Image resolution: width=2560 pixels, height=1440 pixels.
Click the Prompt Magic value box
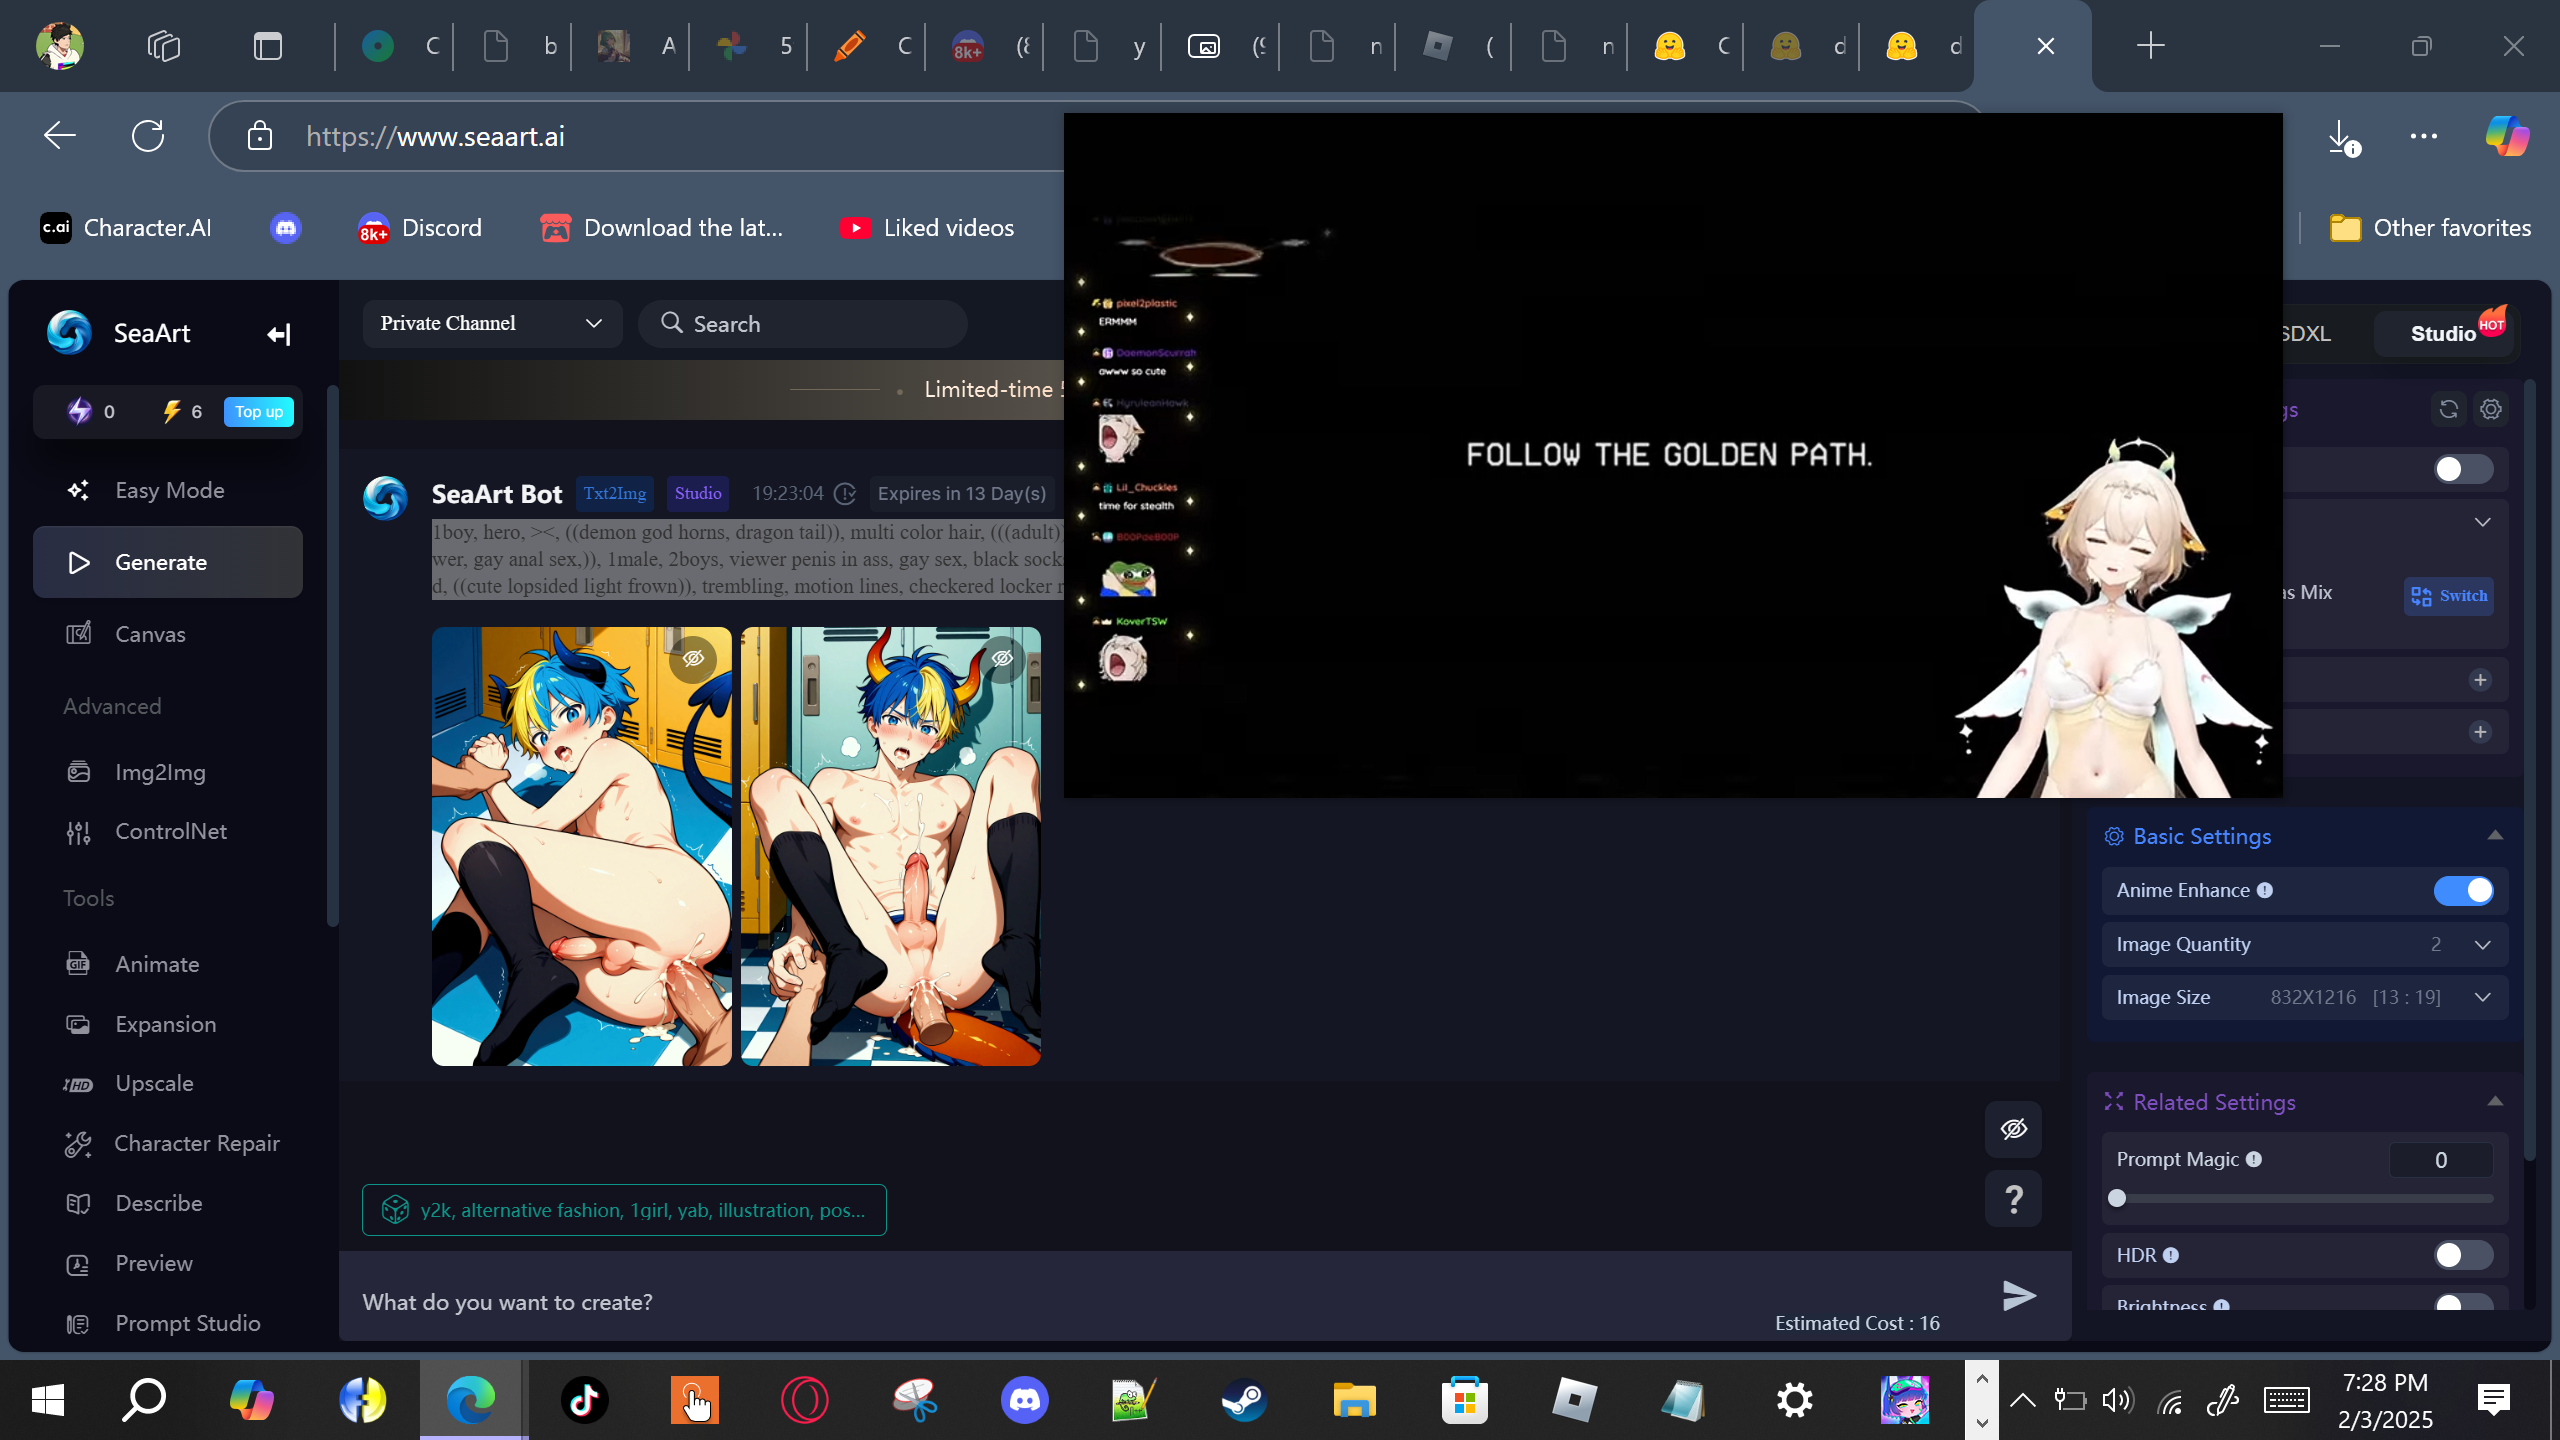[2441, 1160]
